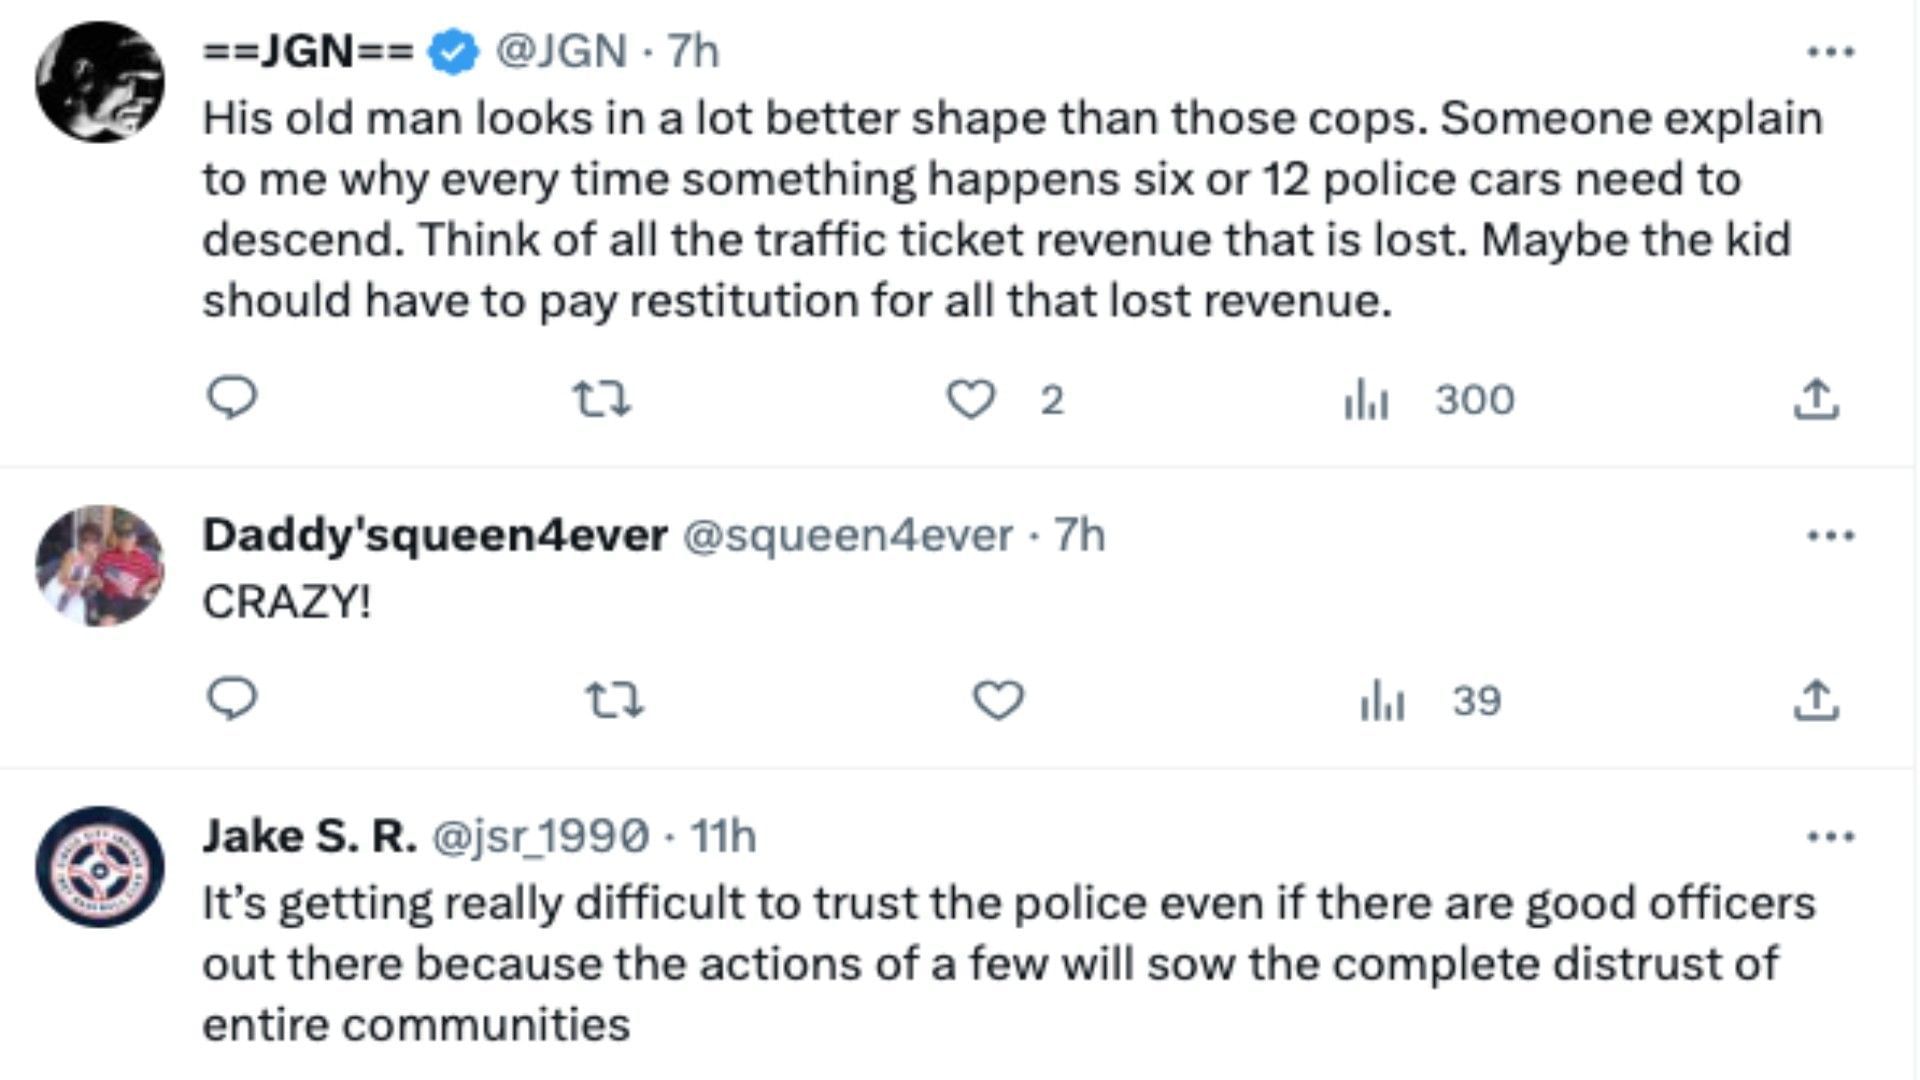Share the CRAZY! tweet
Viewport: 1920px width, 1080px height.
click(1816, 701)
